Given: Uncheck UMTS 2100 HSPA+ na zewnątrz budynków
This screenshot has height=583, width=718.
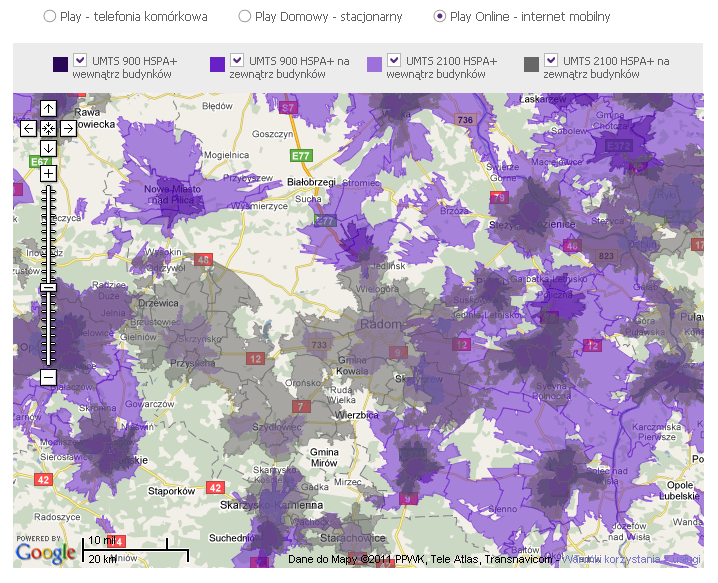Looking at the screenshot, I should pyautogui.click(x=551, y=60).
